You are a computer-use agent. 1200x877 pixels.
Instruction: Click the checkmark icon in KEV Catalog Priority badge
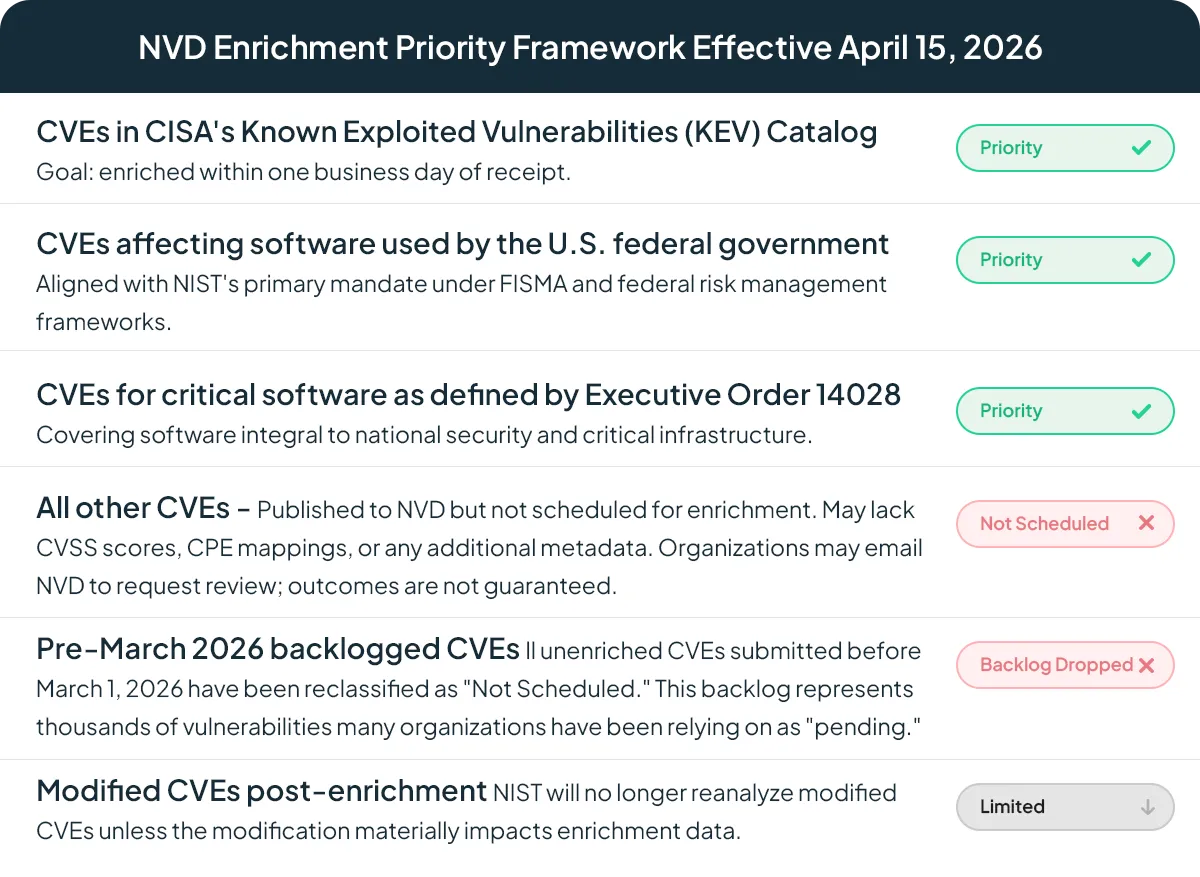[1141, 148]
